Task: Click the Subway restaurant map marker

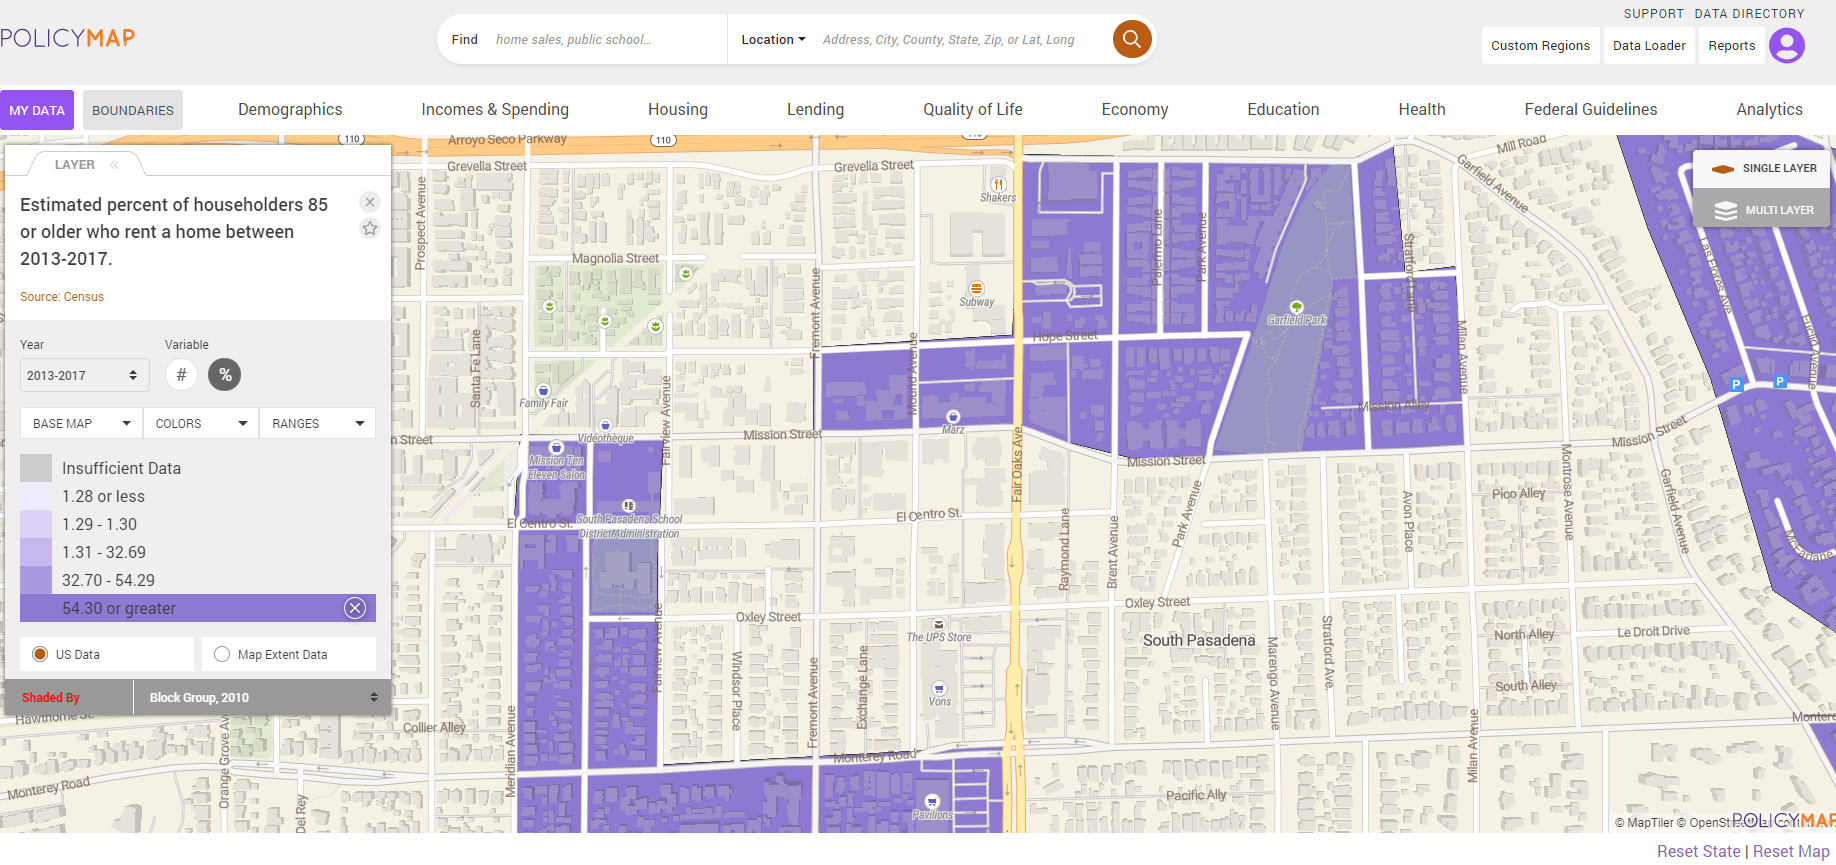Action: 977,289
